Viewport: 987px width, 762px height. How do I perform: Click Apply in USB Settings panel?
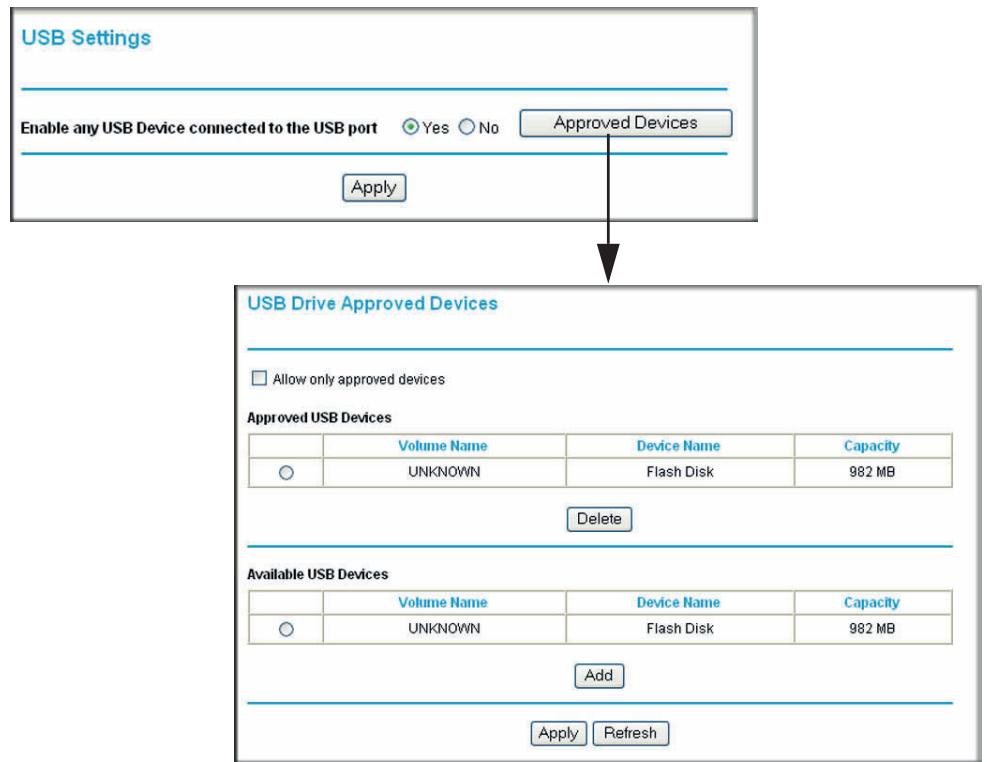tap(374, 188)
